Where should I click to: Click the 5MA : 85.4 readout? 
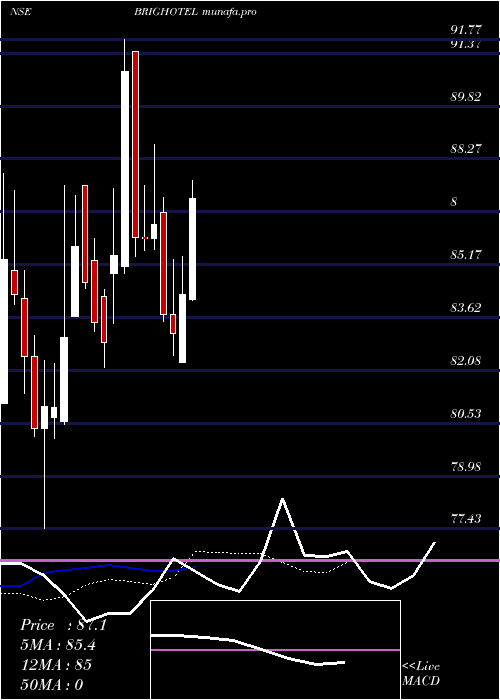click(58, 645)
